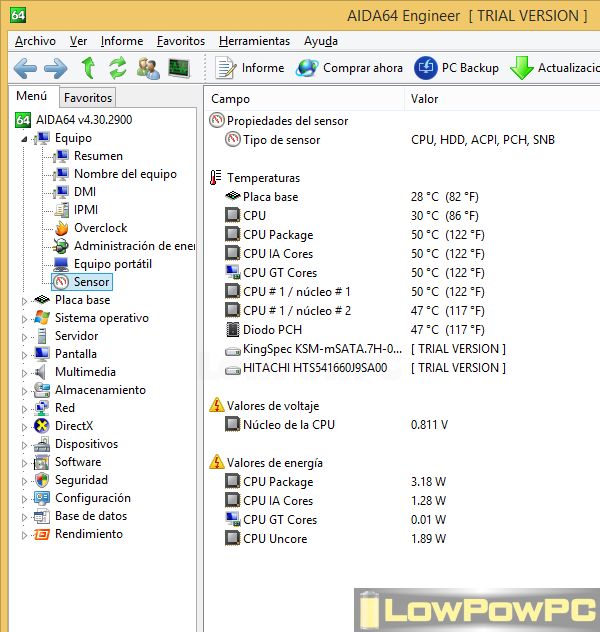The height and width of the screenshot is (632, 600).
Task: Click the Red network icon
Action: pyautogui.click(x=42, y=408)
